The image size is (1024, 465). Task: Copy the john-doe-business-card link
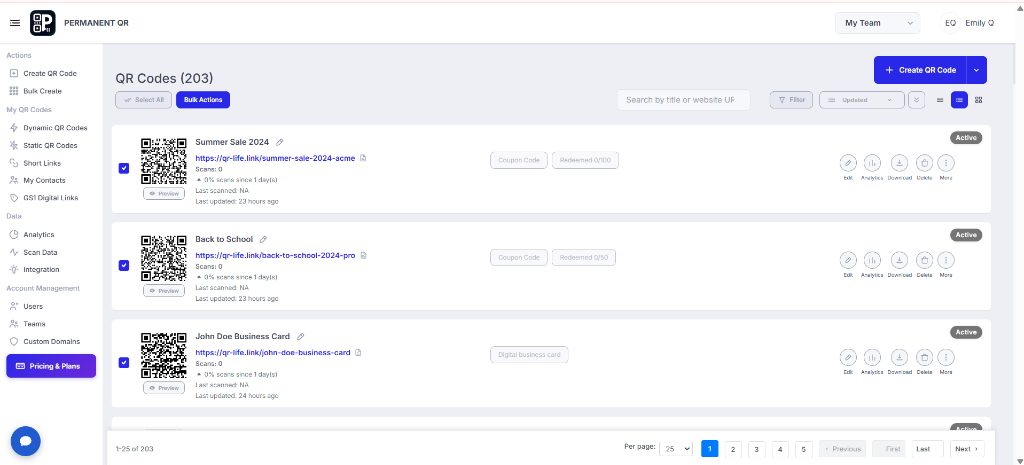pos(358,353)
